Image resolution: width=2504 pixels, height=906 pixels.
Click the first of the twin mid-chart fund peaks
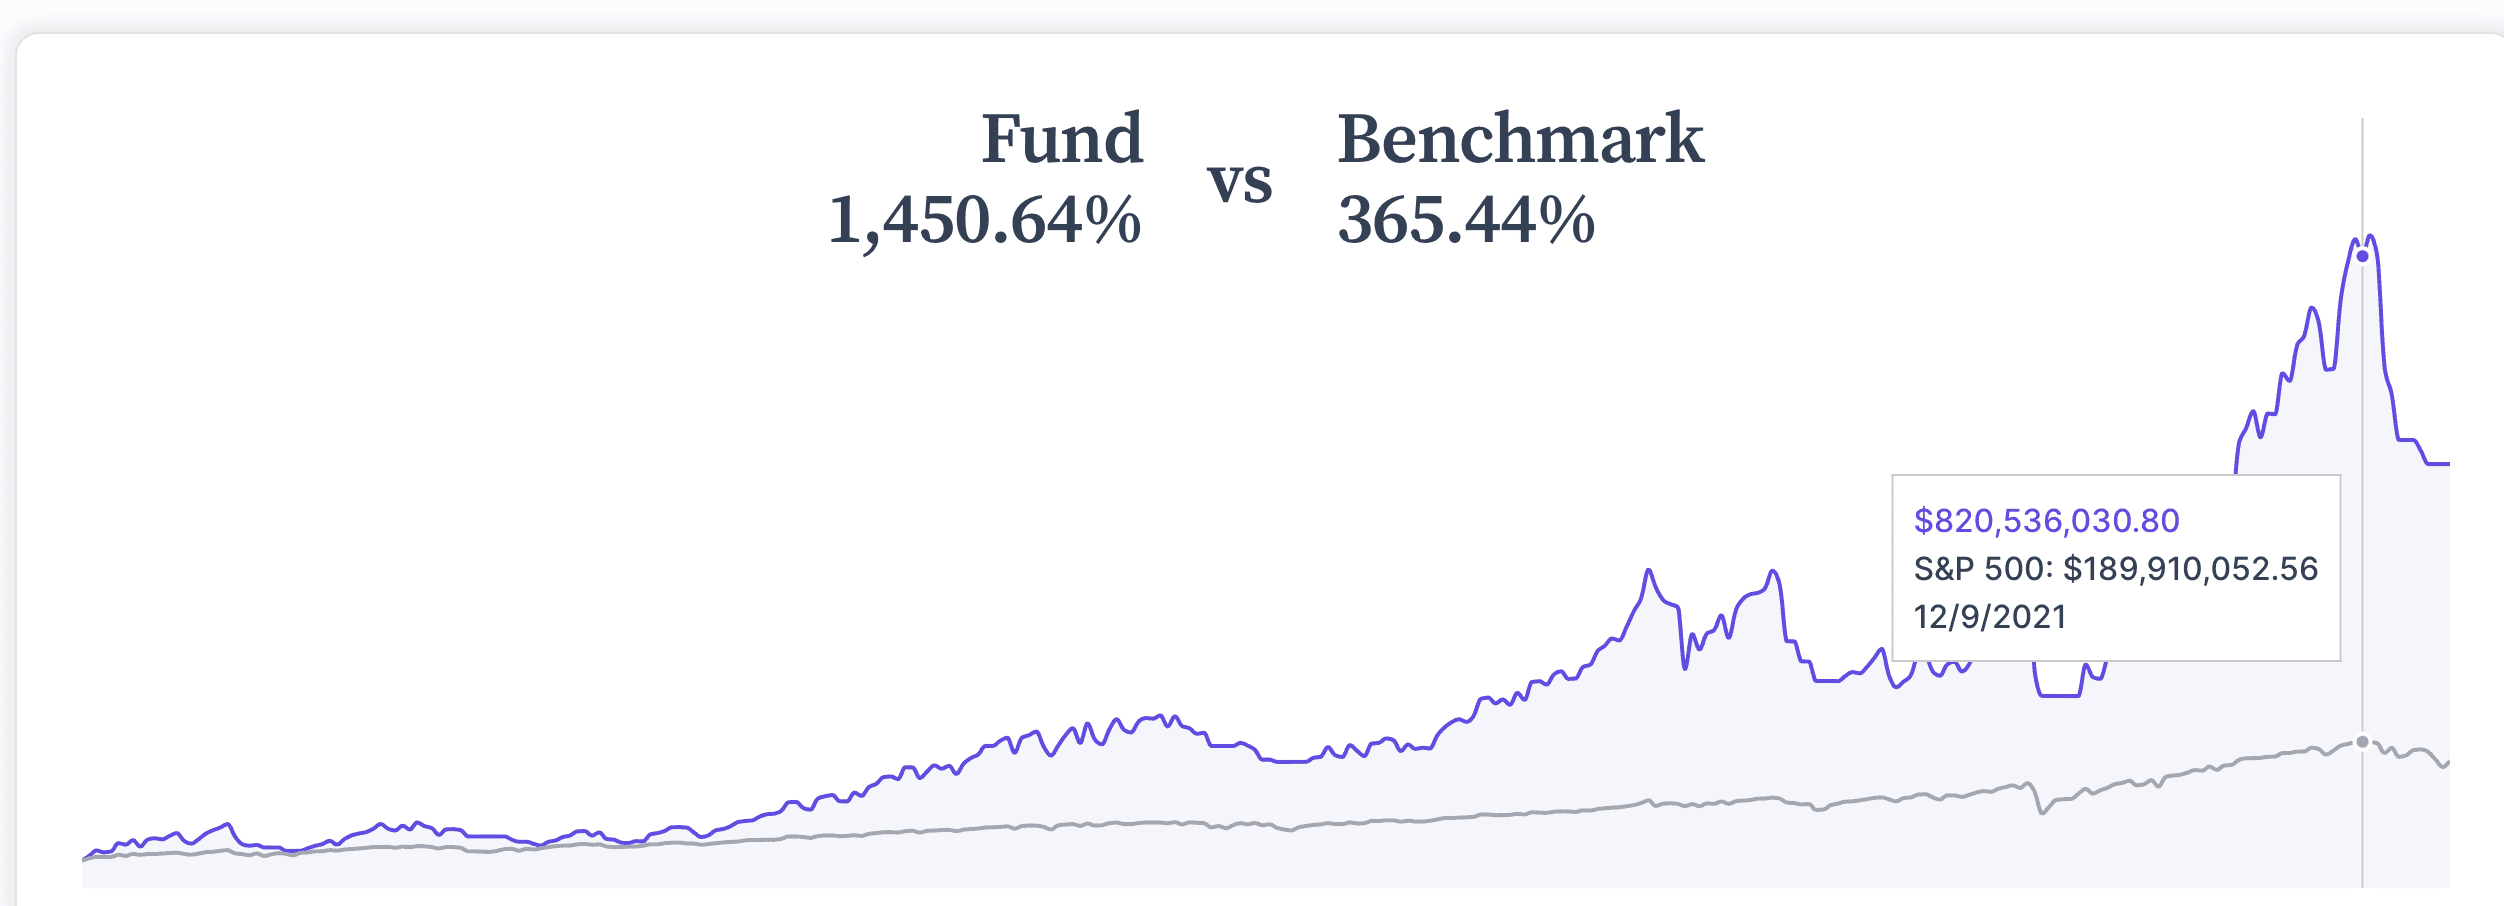pyautogui.click(x=1648, y=572)
